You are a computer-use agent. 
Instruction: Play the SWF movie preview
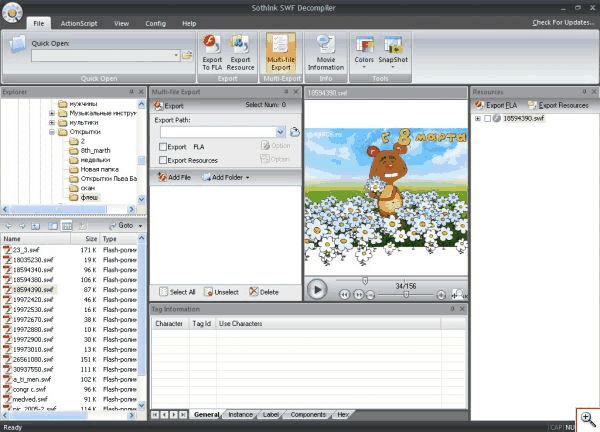[x=317, y=290]
